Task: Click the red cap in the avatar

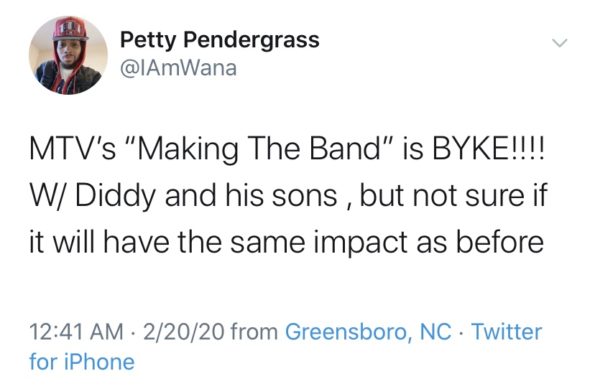Action: click(x=71, y=28)
